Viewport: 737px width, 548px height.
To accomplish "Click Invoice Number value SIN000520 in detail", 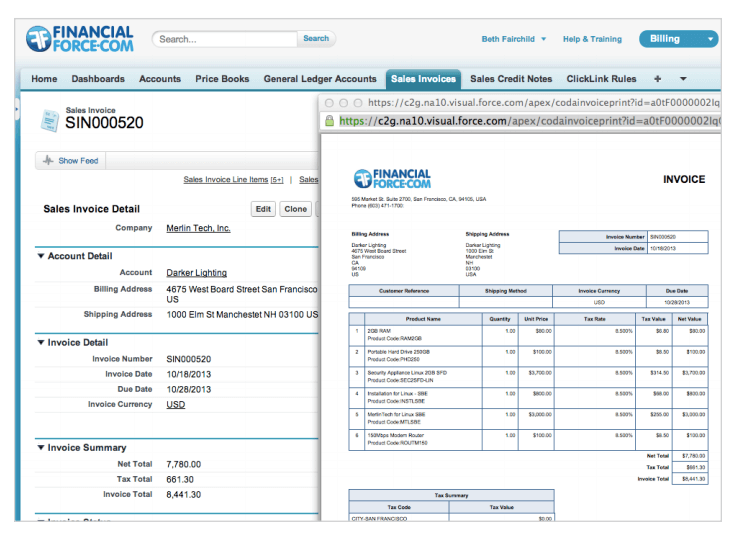I will [188, 359].
